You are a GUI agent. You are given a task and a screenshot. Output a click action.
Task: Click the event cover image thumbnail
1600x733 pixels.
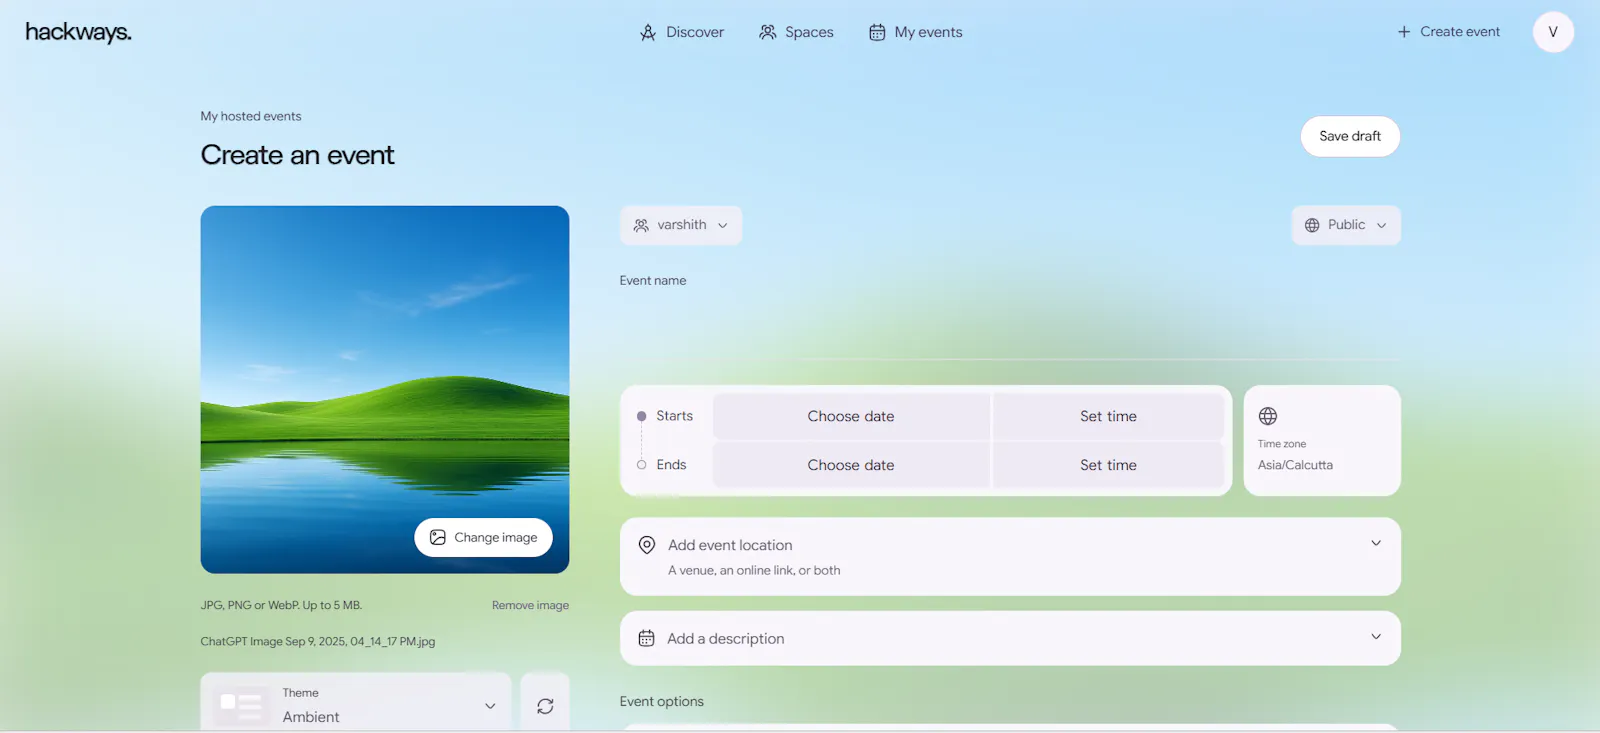point(385,389)
